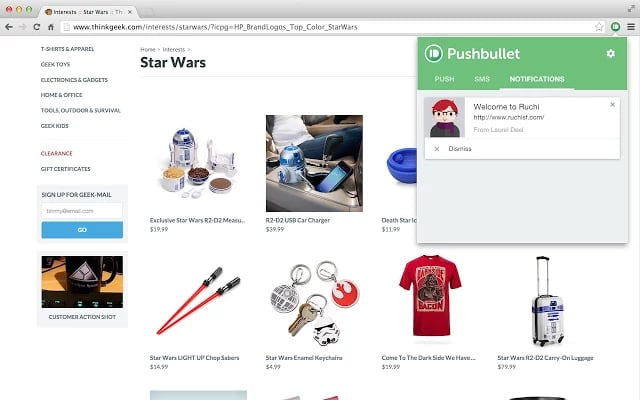The width and height of the screenshot is (640, 400).
Task: Open Geek Toys category
Action: point(55,64)
